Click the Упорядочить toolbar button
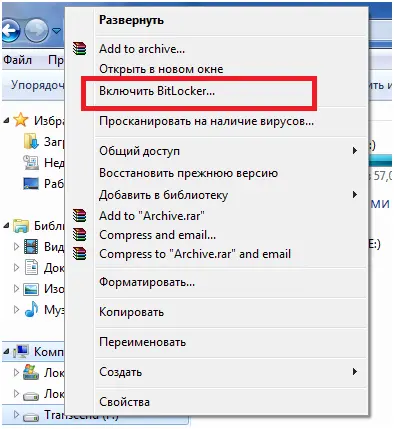This screenshot has height=429, width=394. (35, 85)
